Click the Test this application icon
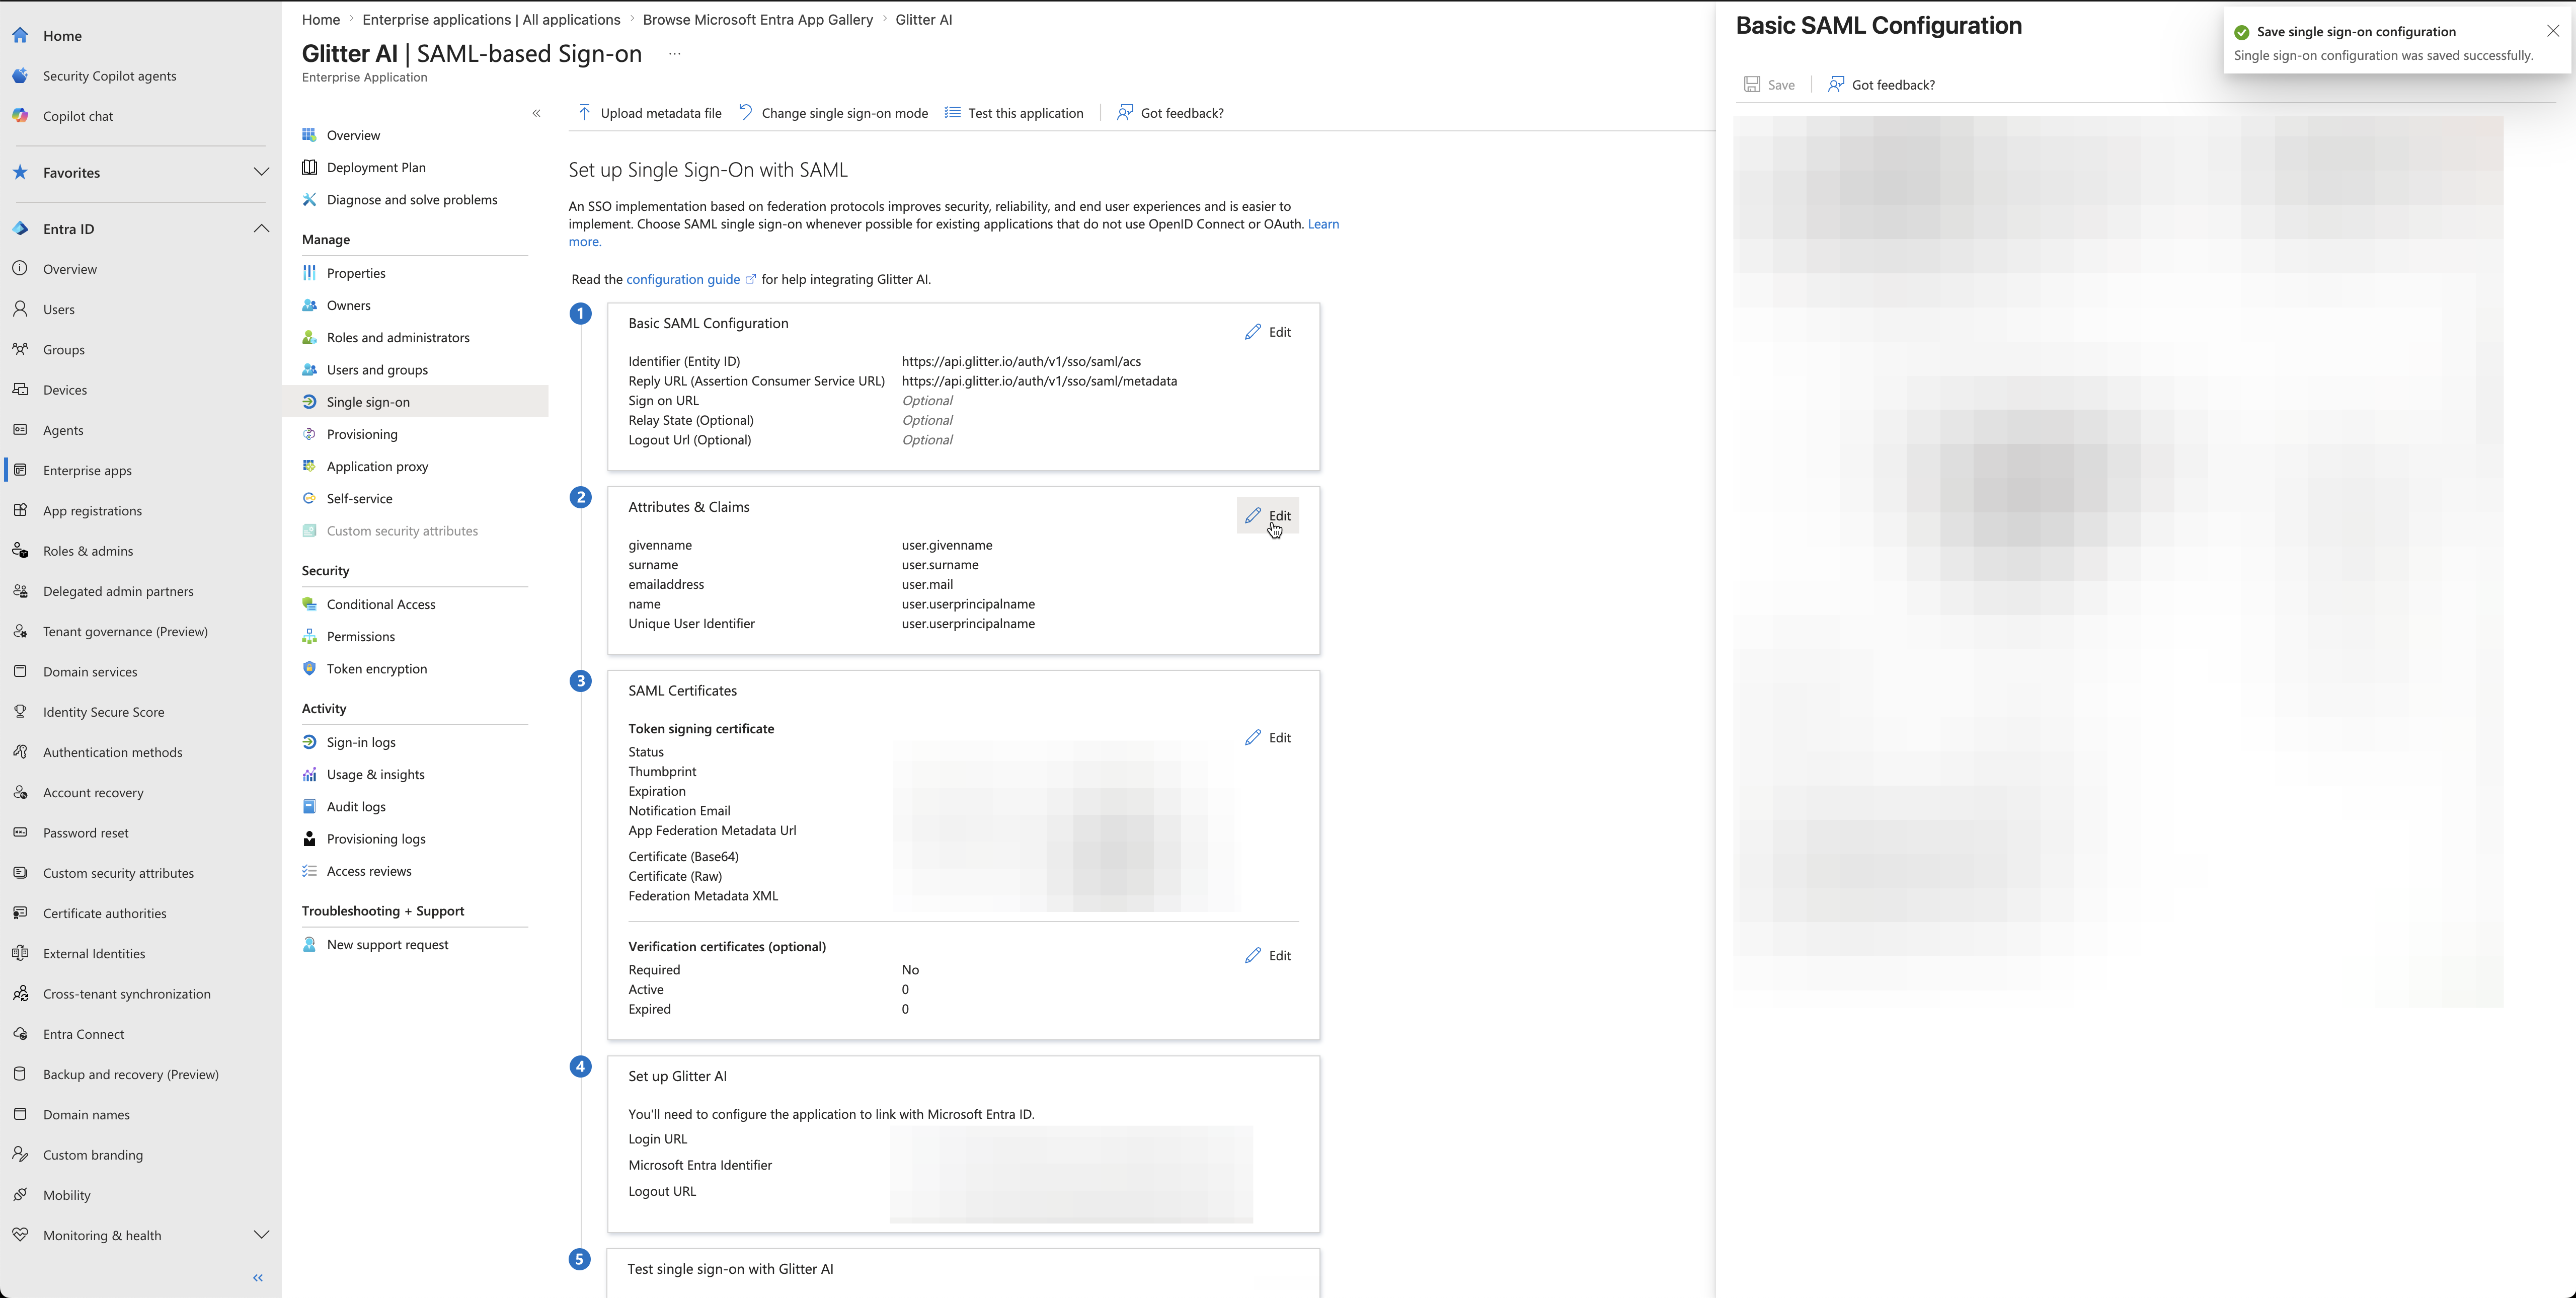Screen dimensions: 2576x1298 [953, 113]
